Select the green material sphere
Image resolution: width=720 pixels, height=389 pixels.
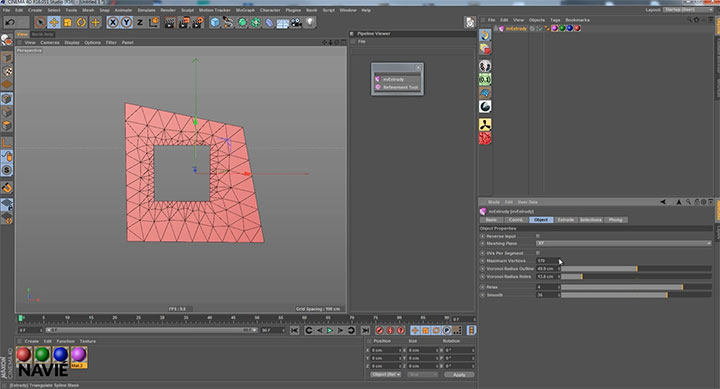click(x=42, y=355)
